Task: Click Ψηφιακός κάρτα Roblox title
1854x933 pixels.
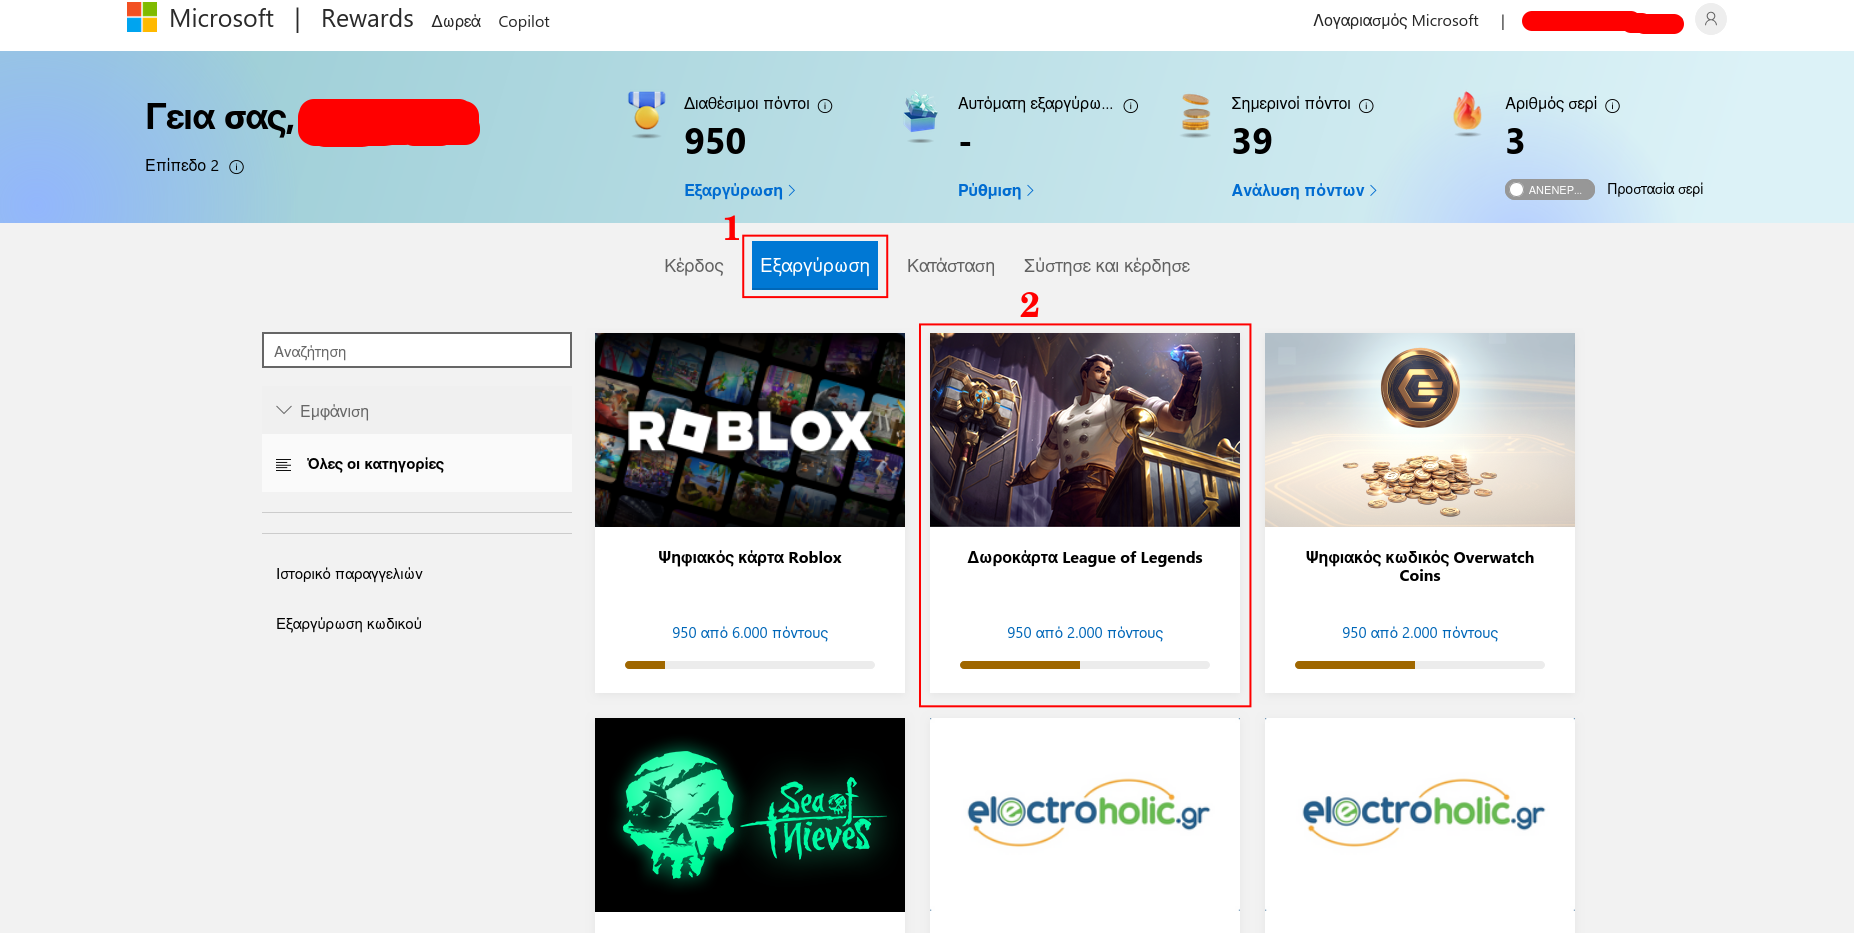Action: click(750, 558)
